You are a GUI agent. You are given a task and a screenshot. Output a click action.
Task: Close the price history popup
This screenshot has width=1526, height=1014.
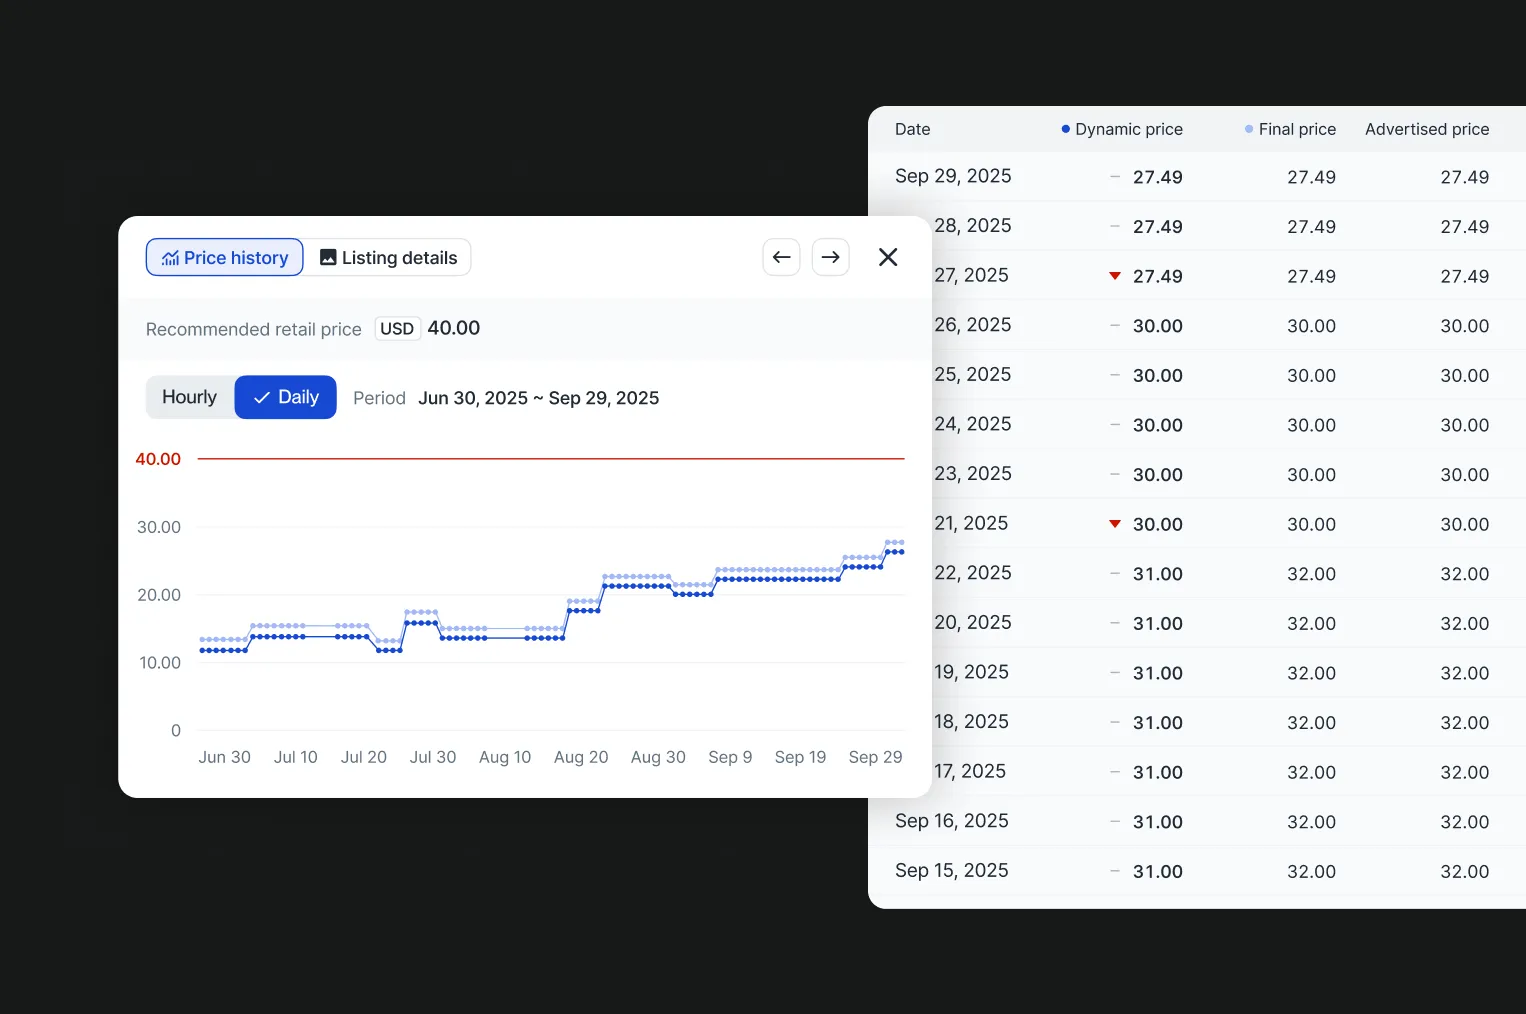[888, 257]
